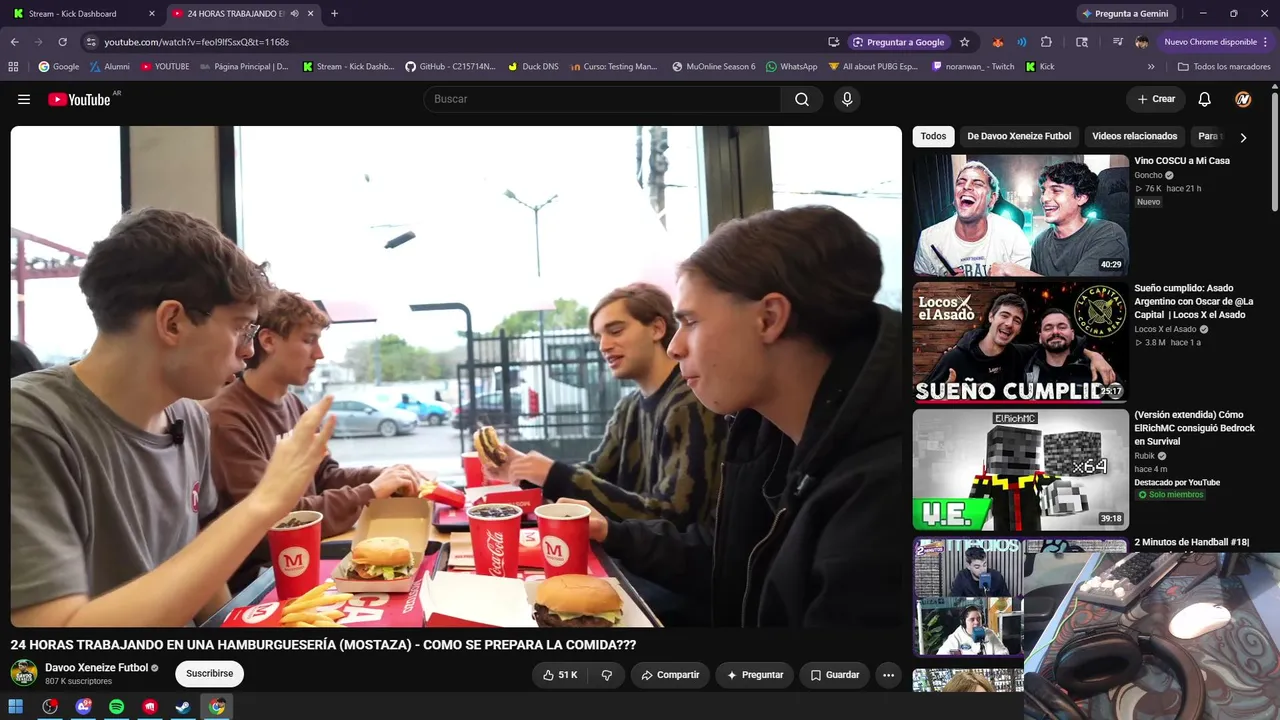Open a new browser tab
Screen dimensions: 1280x720
(x=334, y=14)
